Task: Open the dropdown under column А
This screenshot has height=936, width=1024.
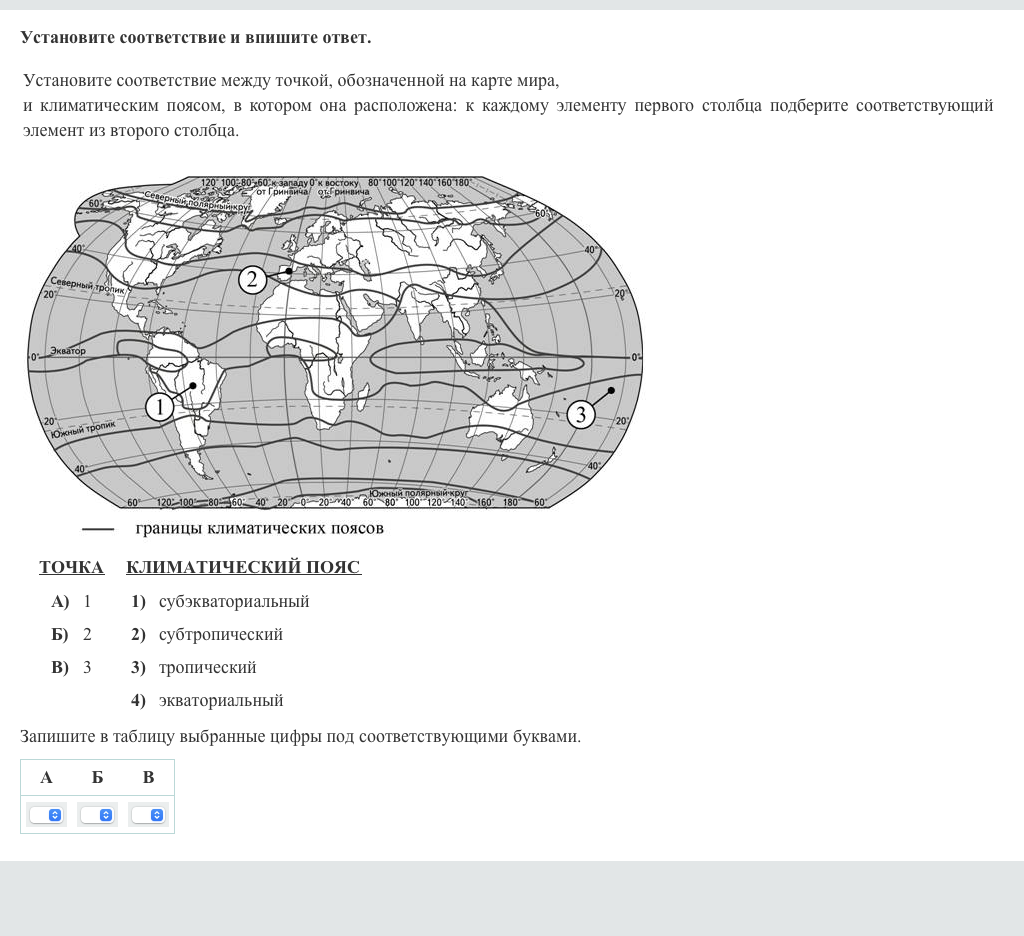Action: 46,815
